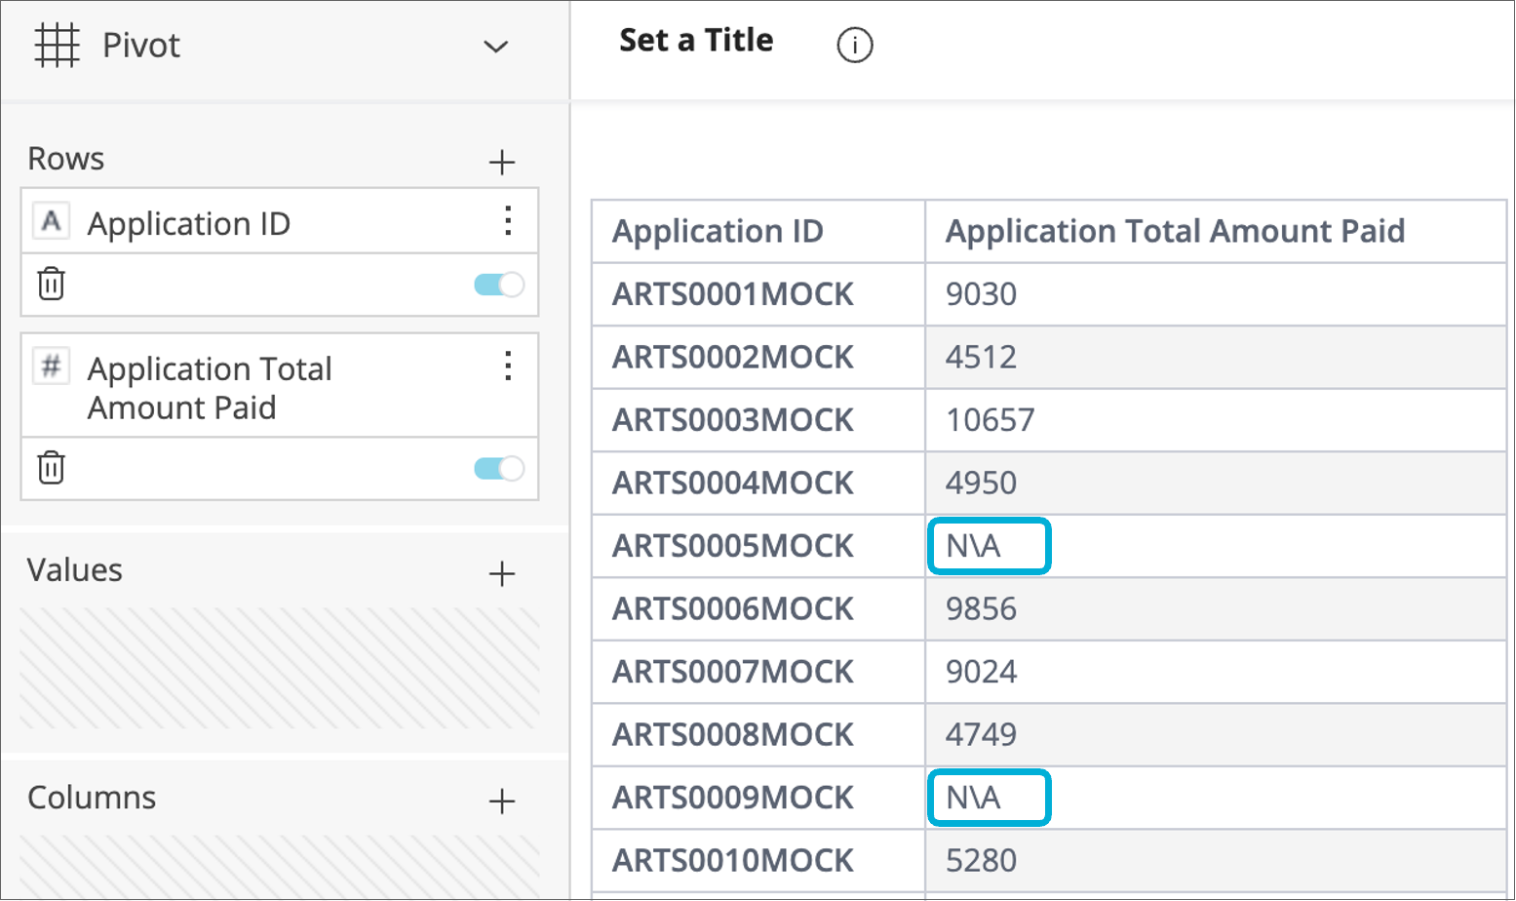Select the ARTS0003MOCK row label
The height and width of the screenshot is (901, 1516).
[732, 420]
